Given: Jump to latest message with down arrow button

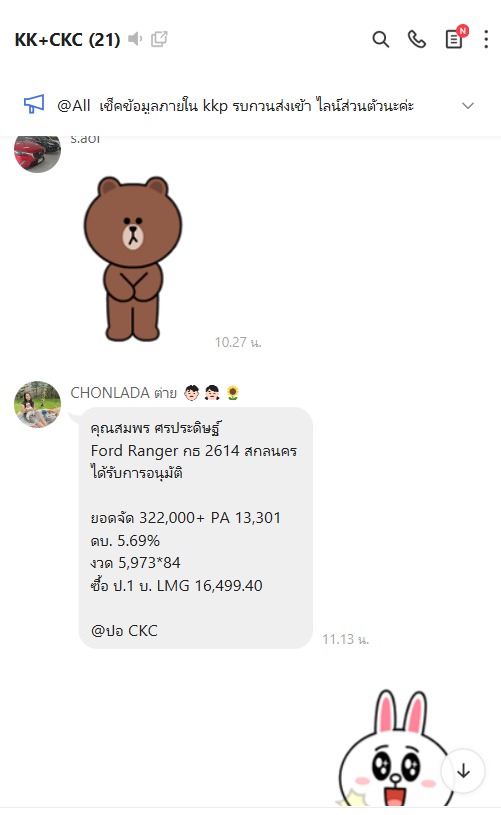Looking at the screenshot, I should click(x=463, y=771).
